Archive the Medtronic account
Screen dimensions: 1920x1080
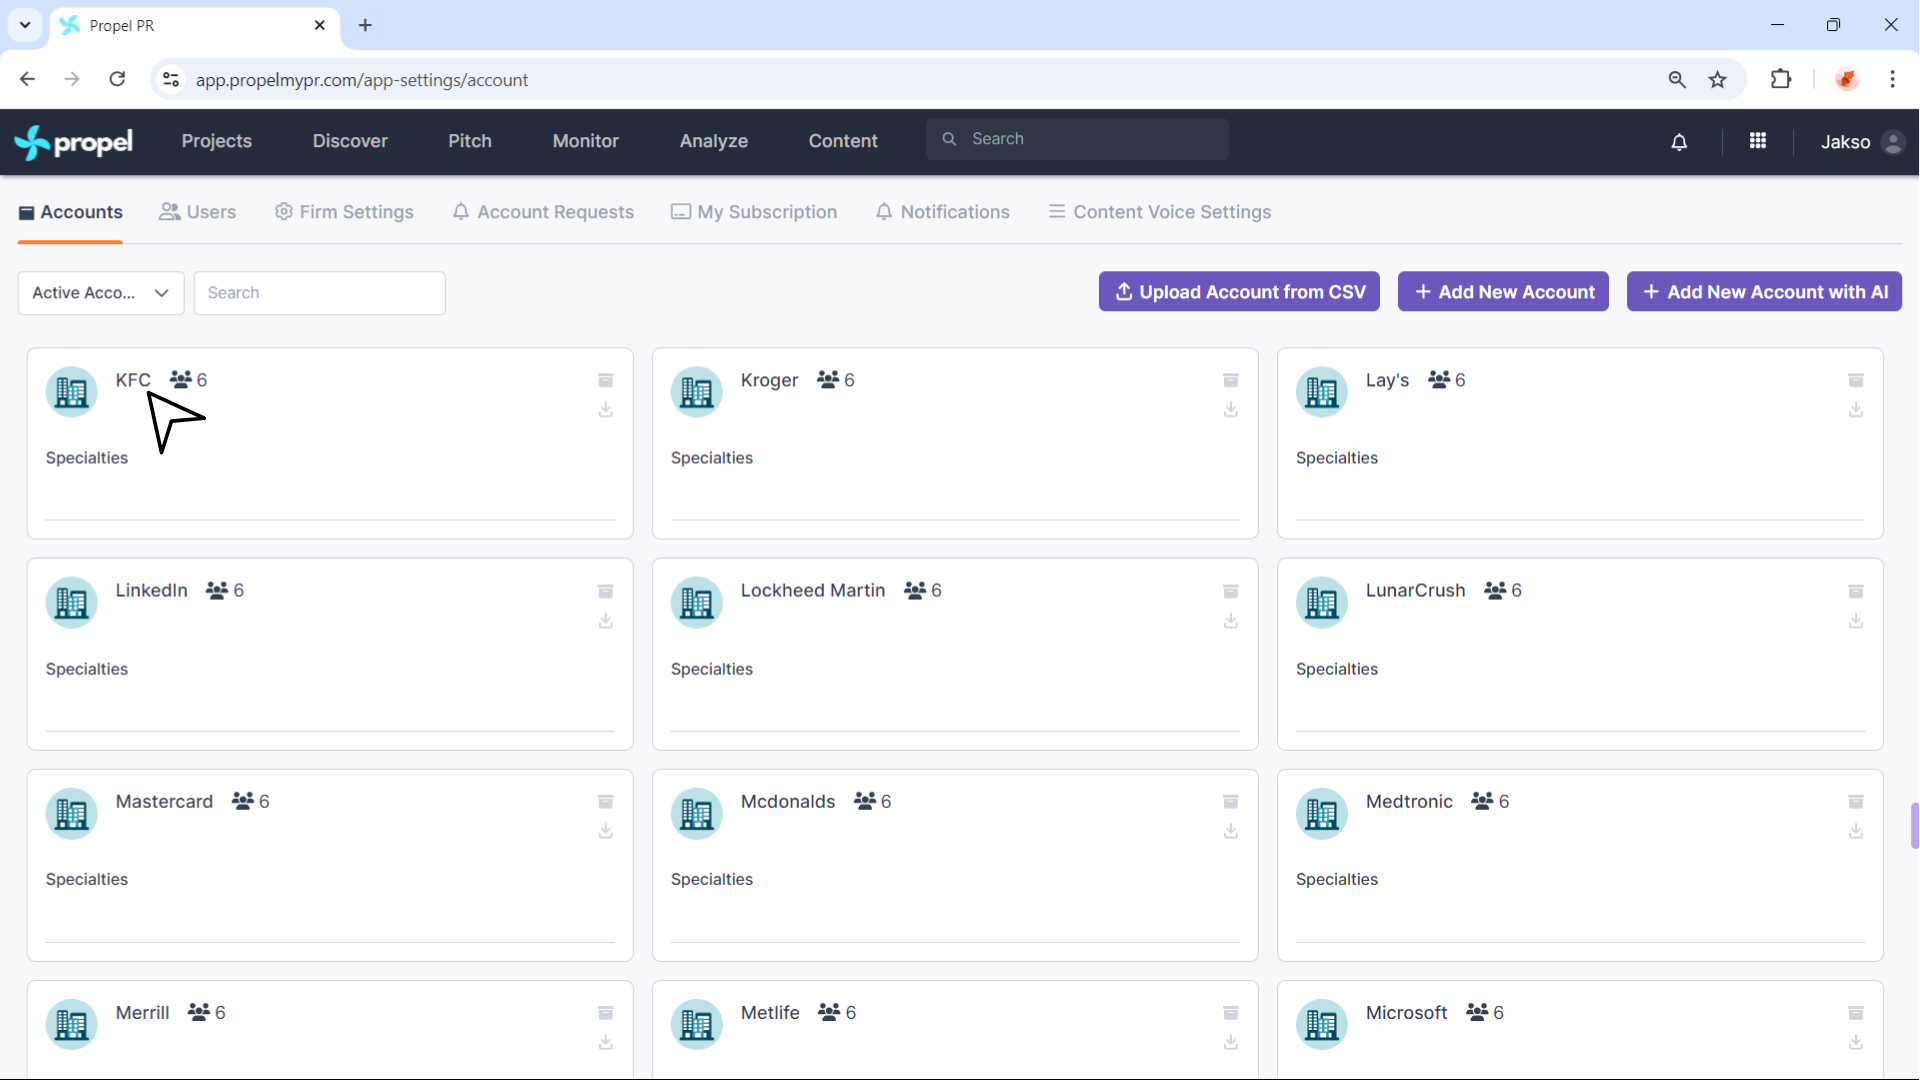click(x=1855, y=802)
